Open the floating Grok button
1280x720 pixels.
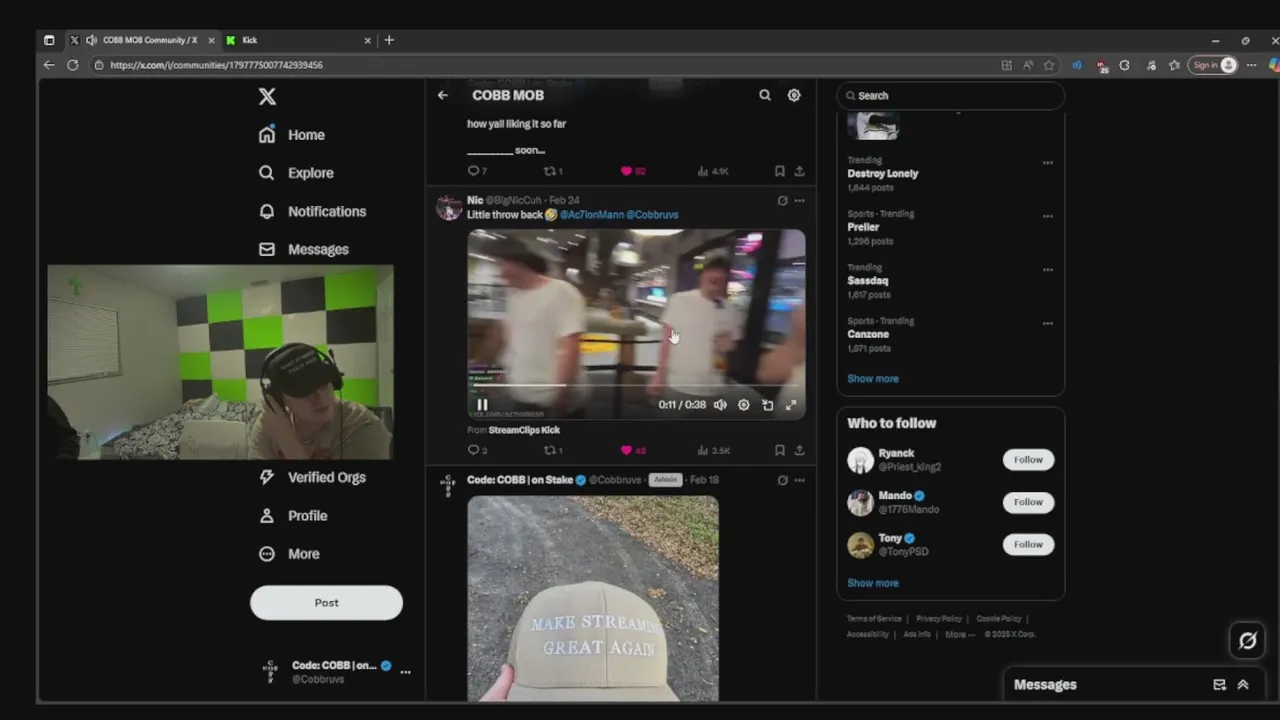click(x=1247, y=641)
